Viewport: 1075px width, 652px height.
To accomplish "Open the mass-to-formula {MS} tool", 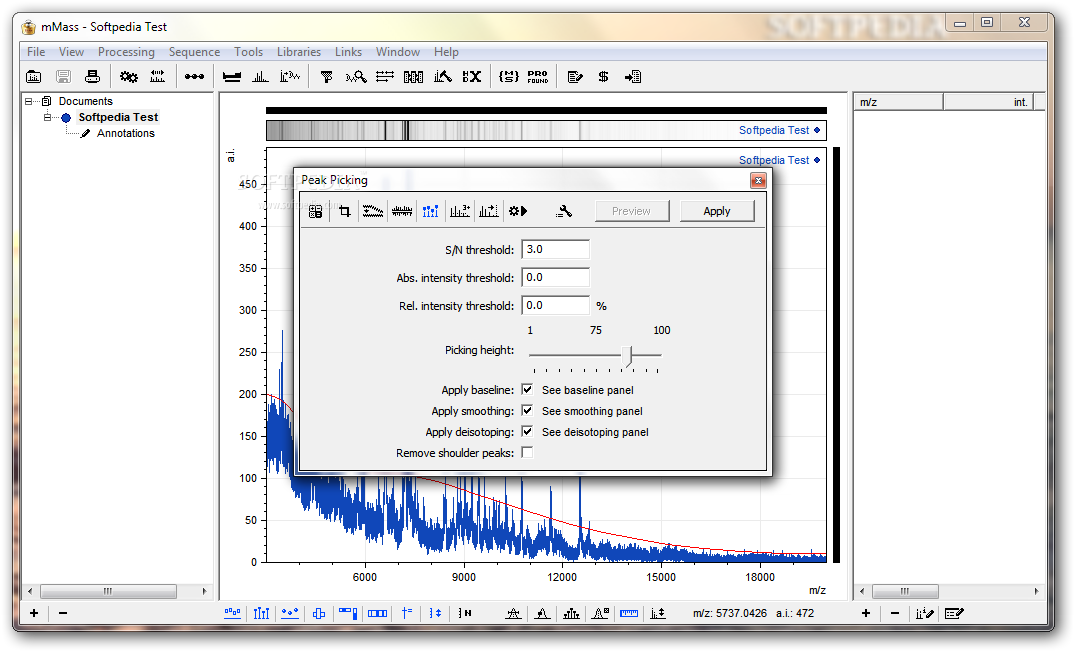I will click(509, 77).
